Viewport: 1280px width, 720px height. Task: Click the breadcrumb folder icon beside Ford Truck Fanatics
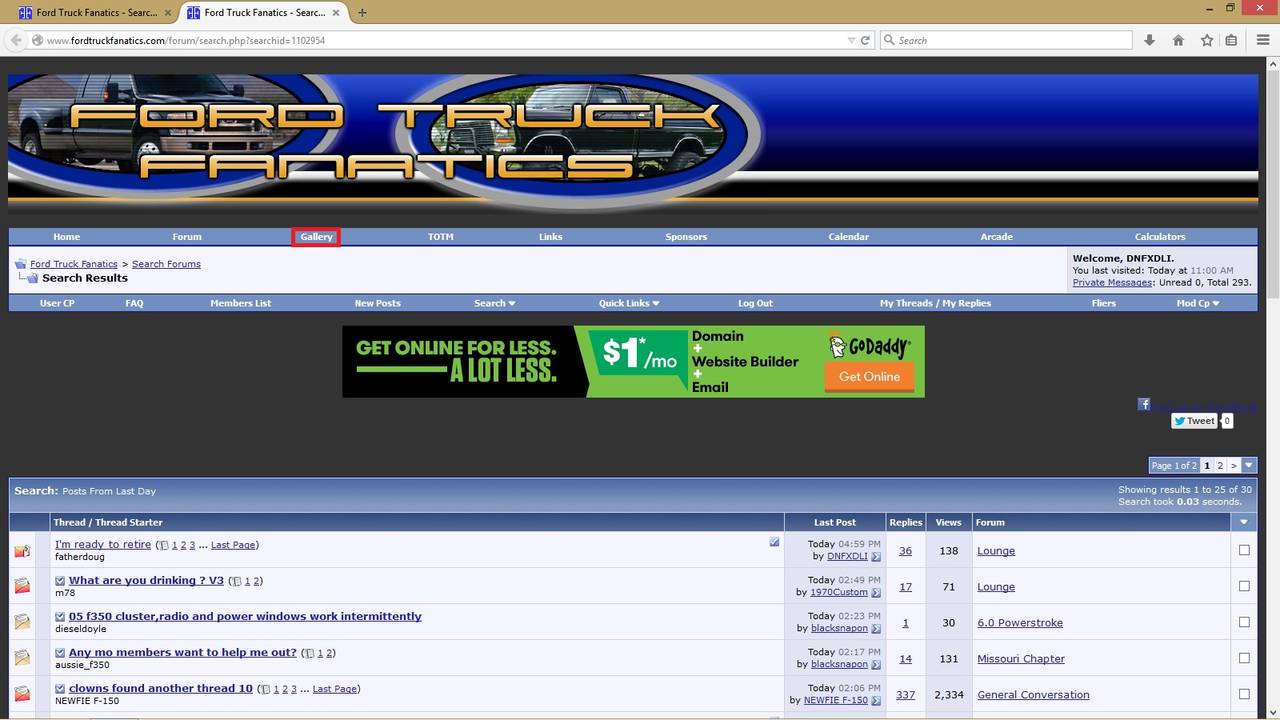[x=20, y=264]
